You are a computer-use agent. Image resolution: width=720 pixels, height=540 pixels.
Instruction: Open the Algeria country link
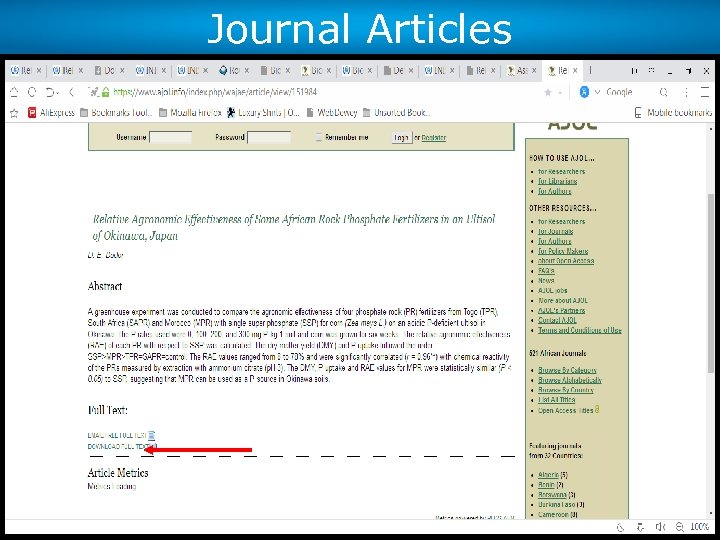pyautogui.click(x=548, y=475)
